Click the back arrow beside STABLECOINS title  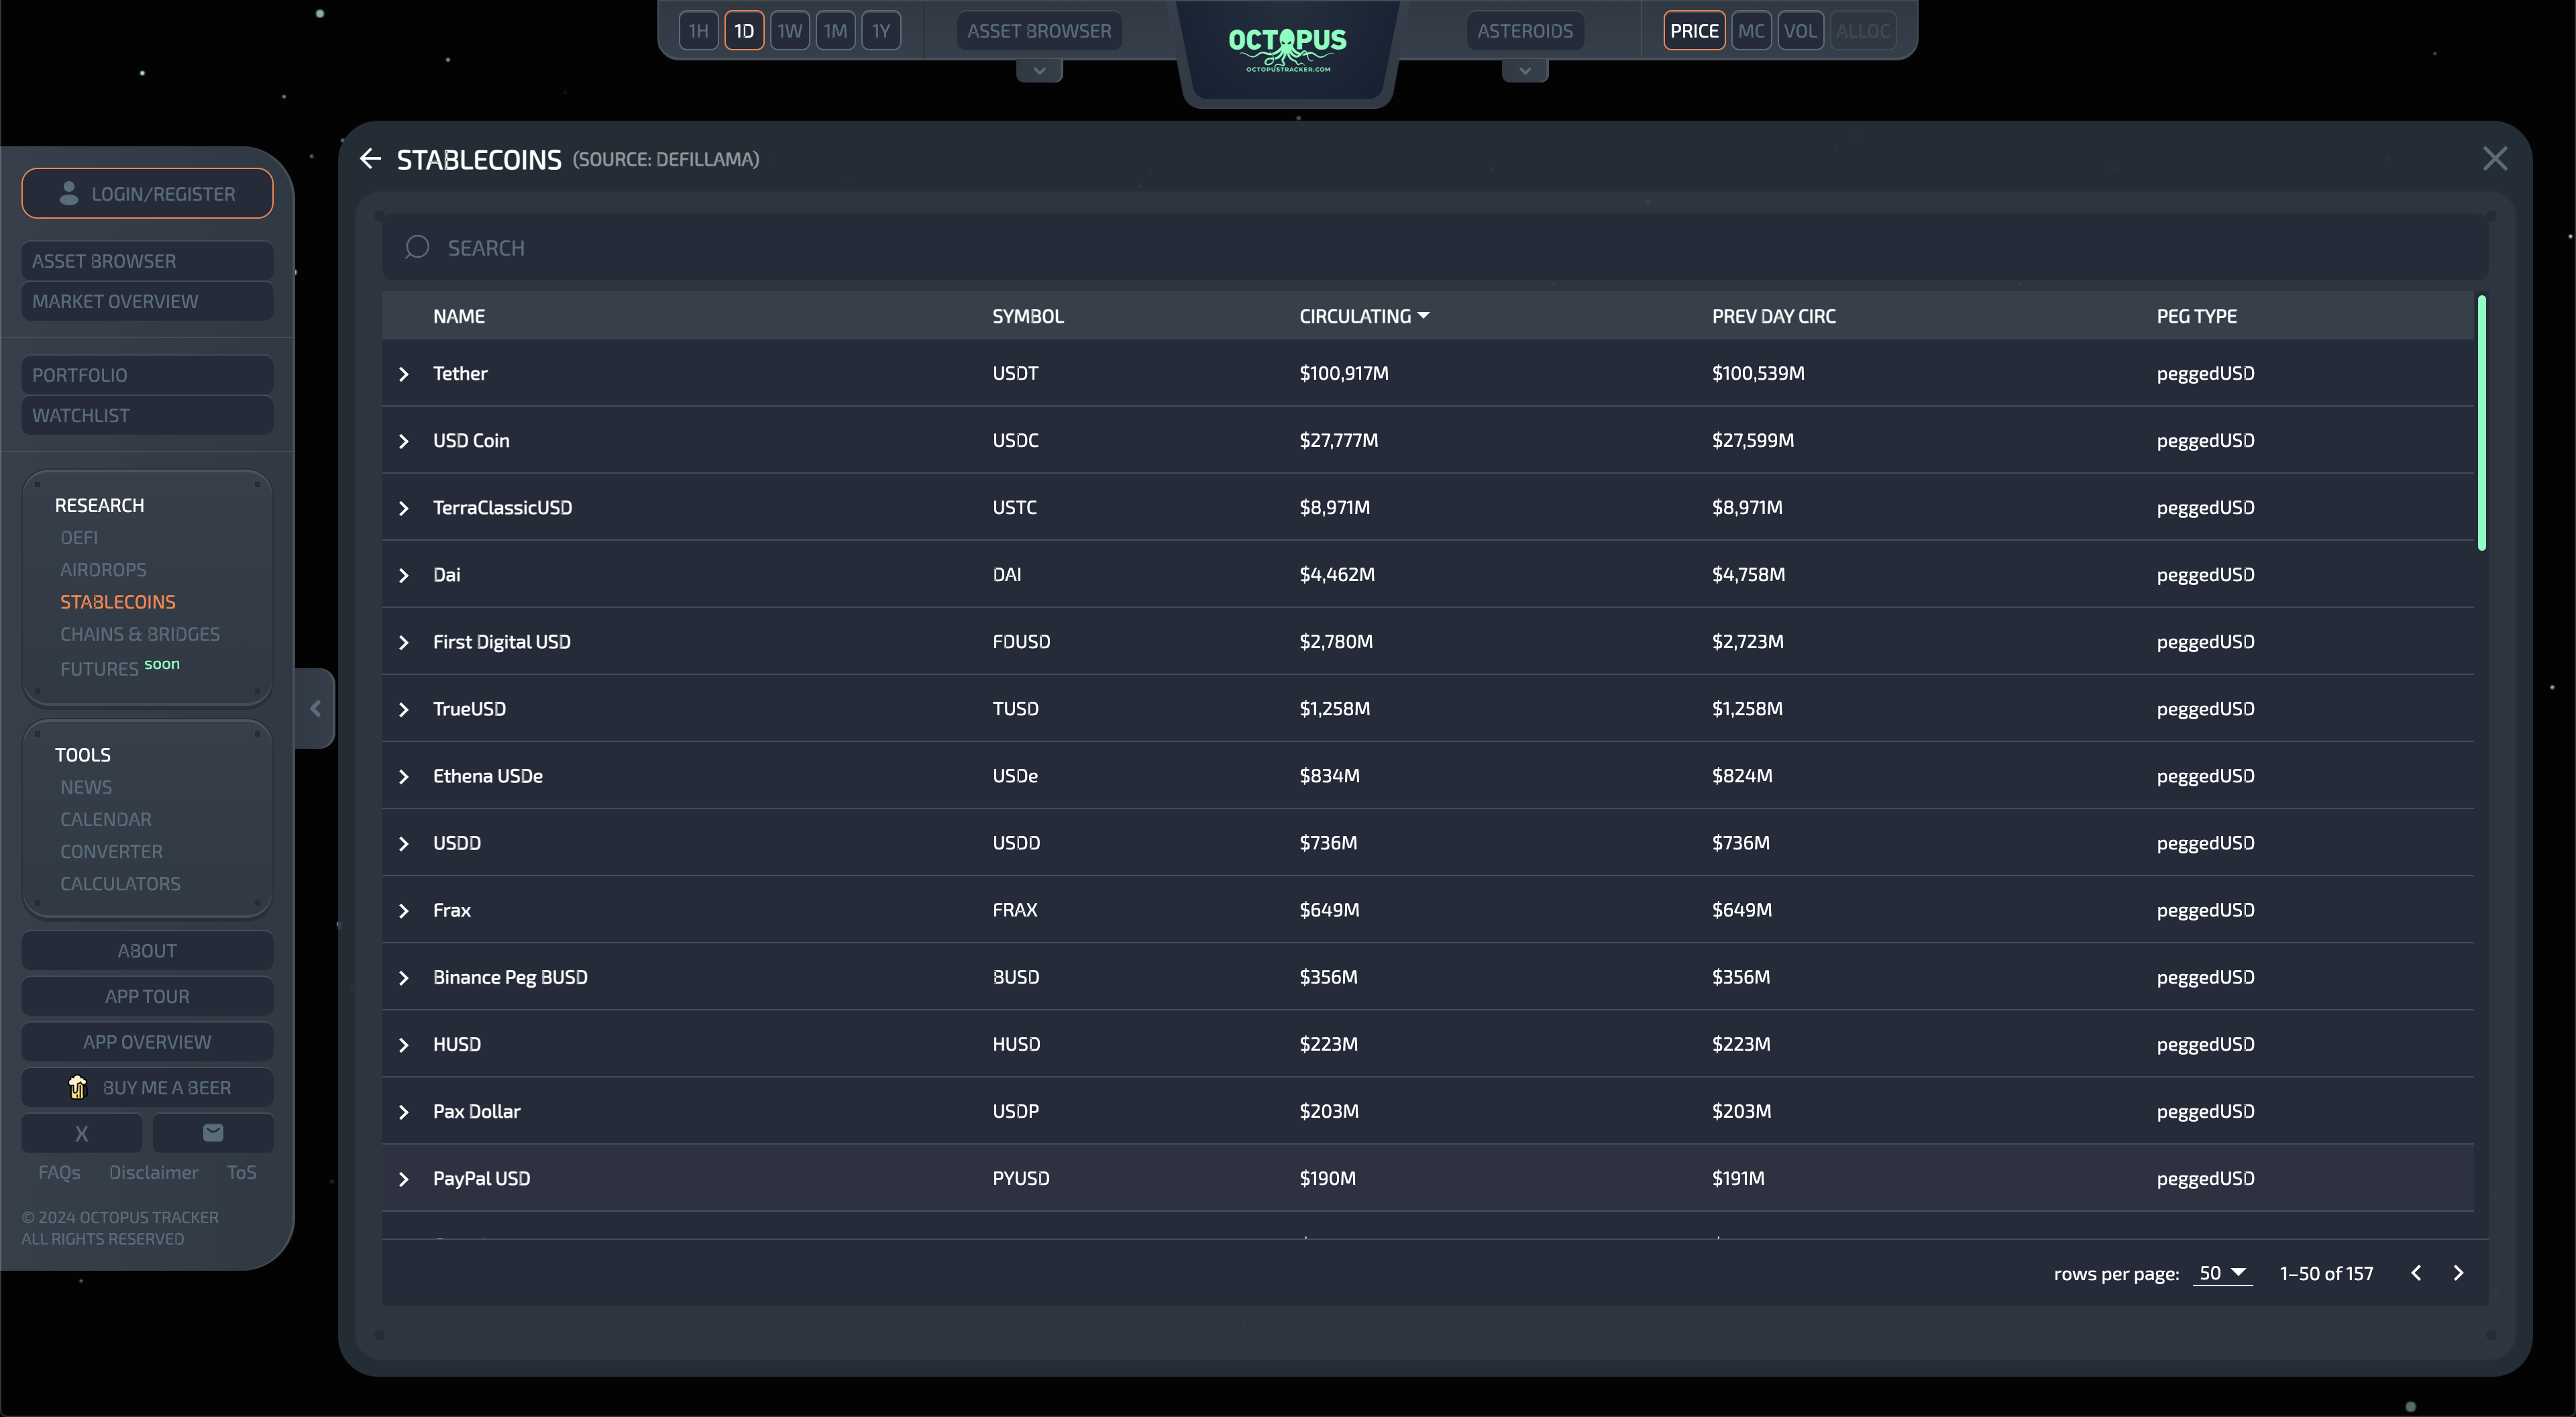pos(370,159)
